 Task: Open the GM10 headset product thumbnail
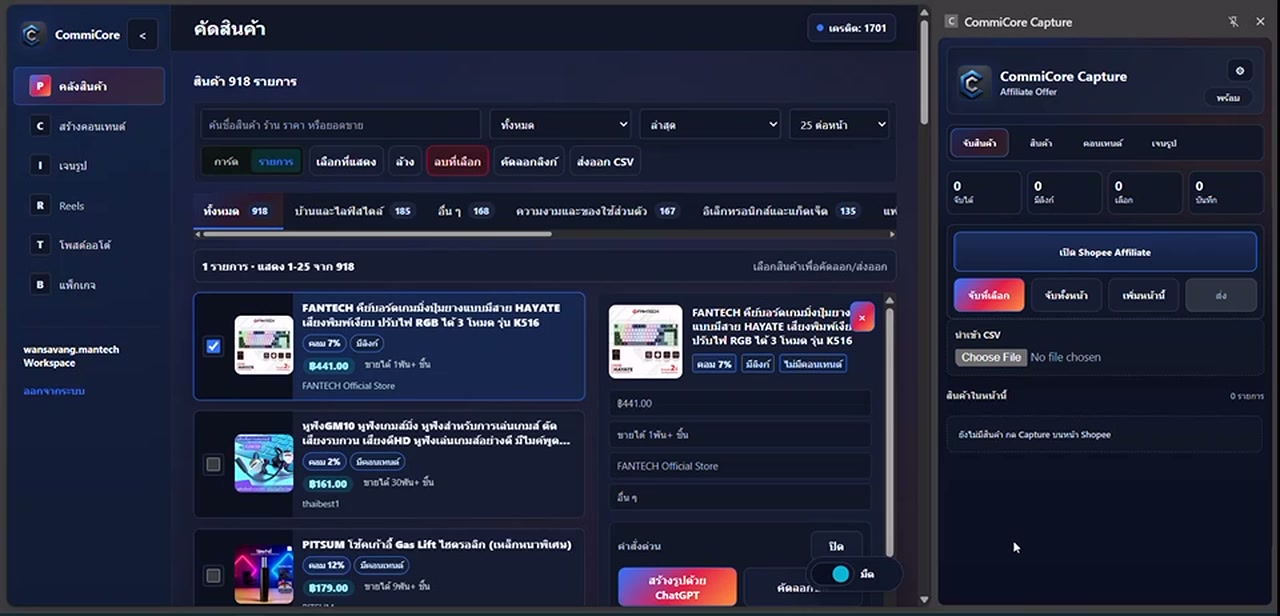264,463
